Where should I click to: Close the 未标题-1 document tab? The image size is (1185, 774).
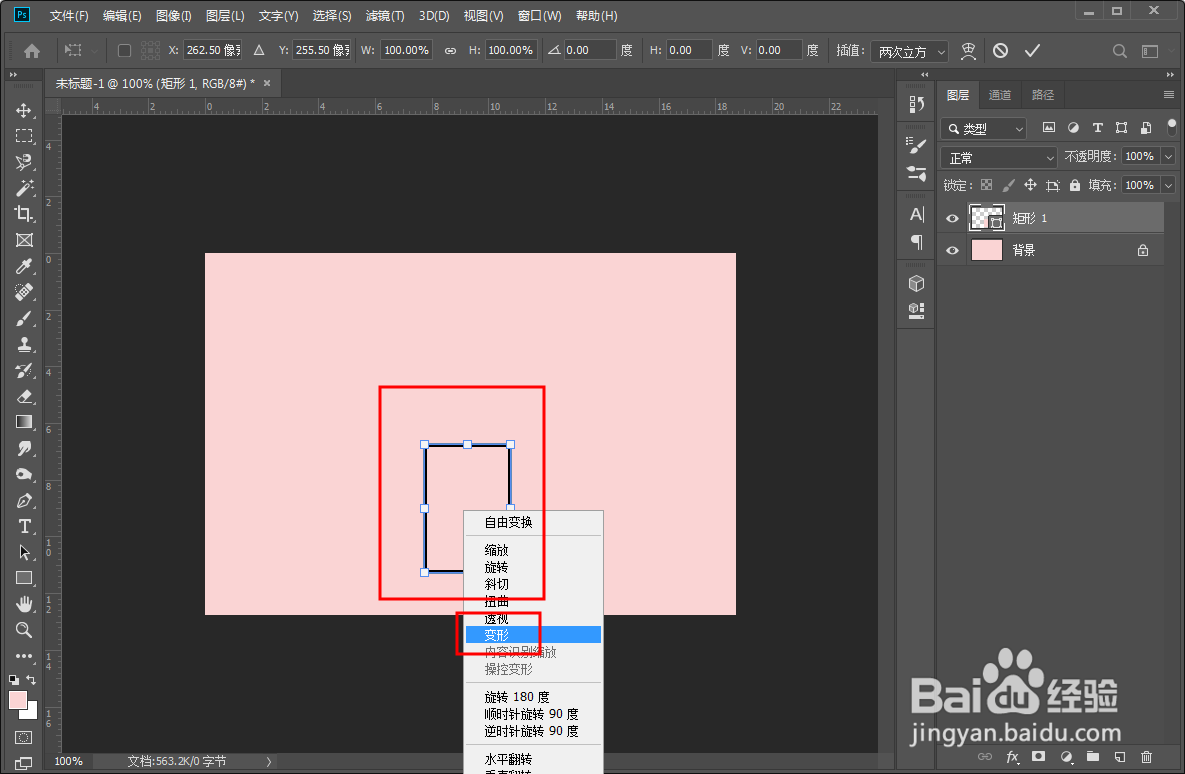[x=267, y=83]
